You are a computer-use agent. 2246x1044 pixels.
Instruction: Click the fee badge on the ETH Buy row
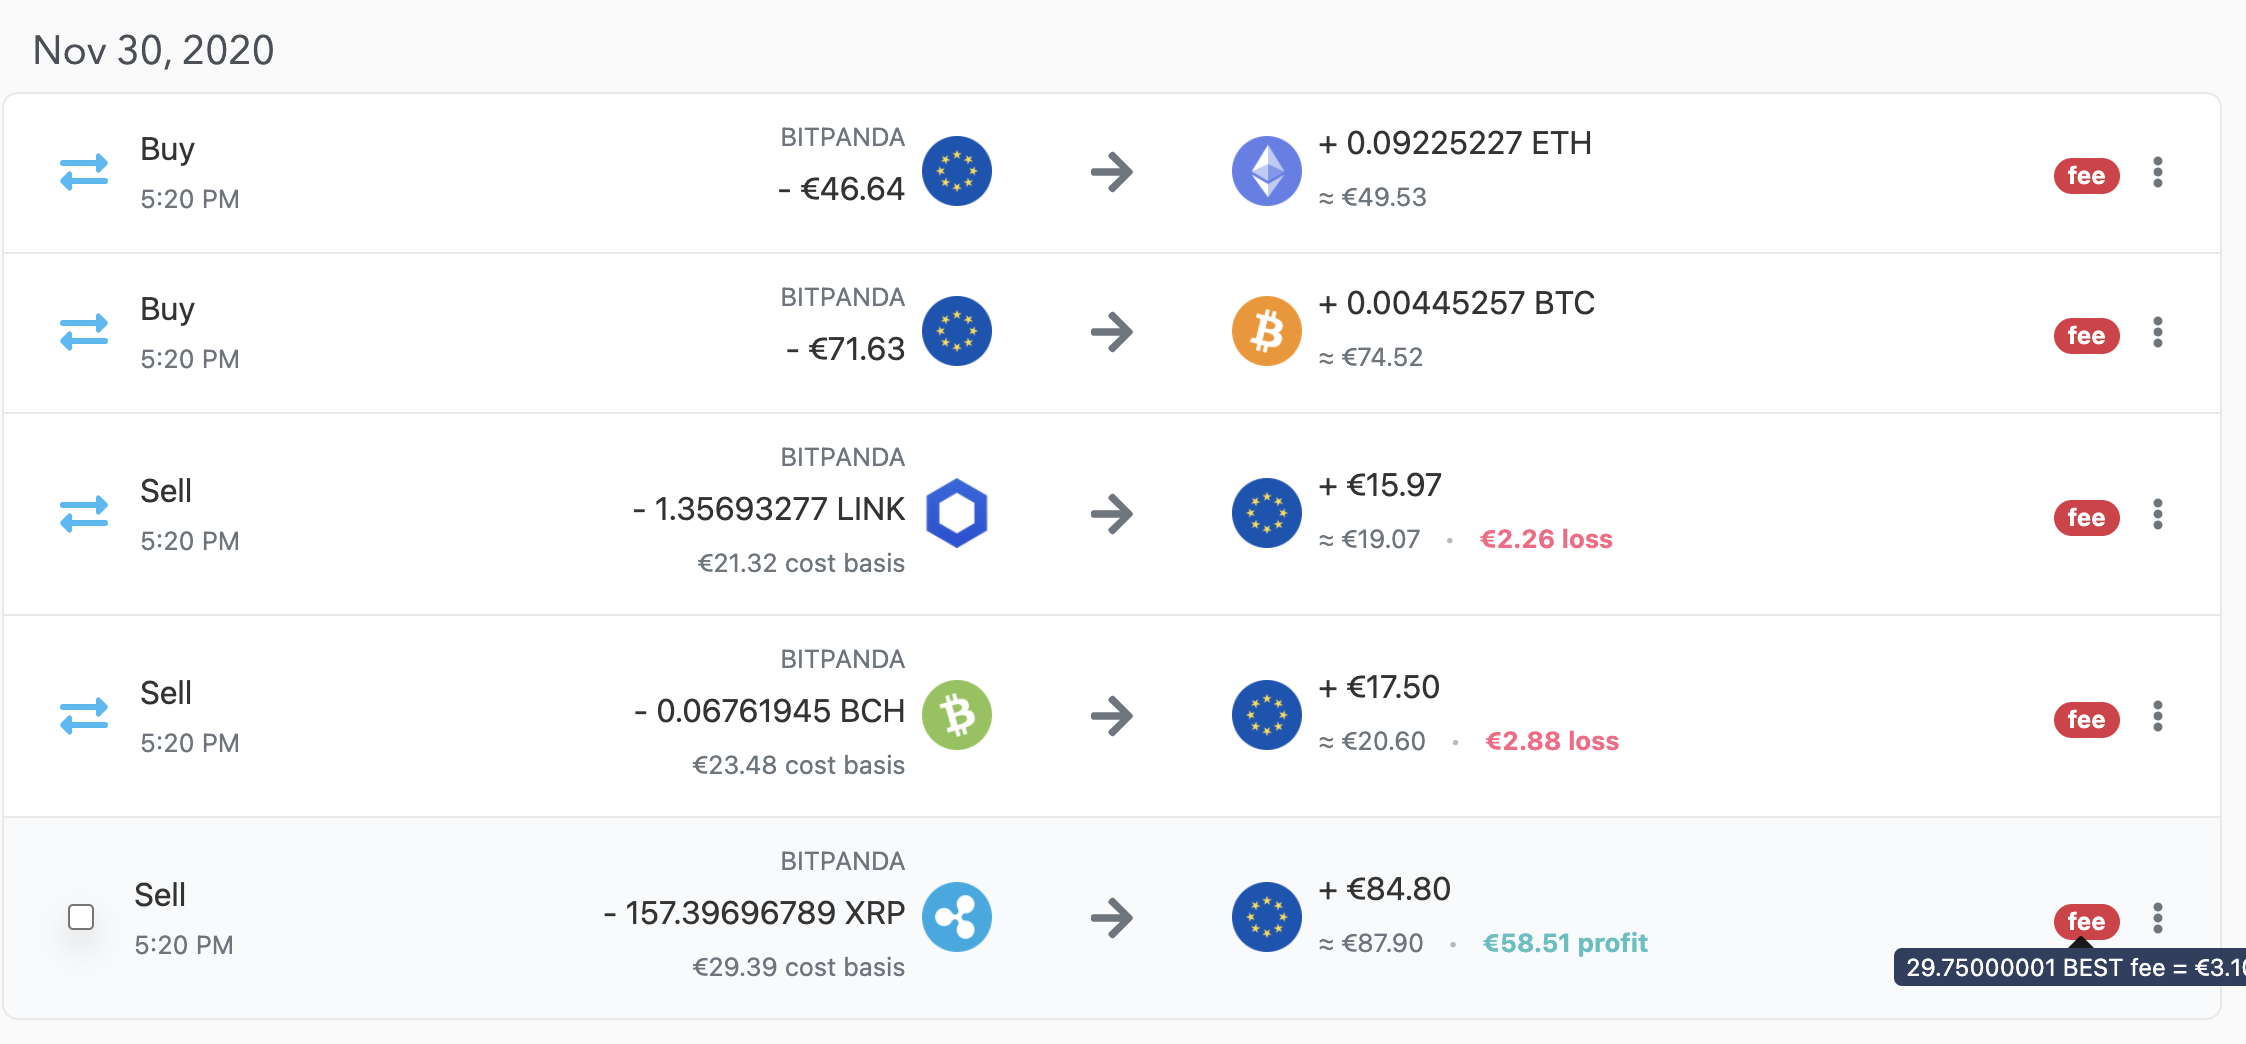(2087, 175)
